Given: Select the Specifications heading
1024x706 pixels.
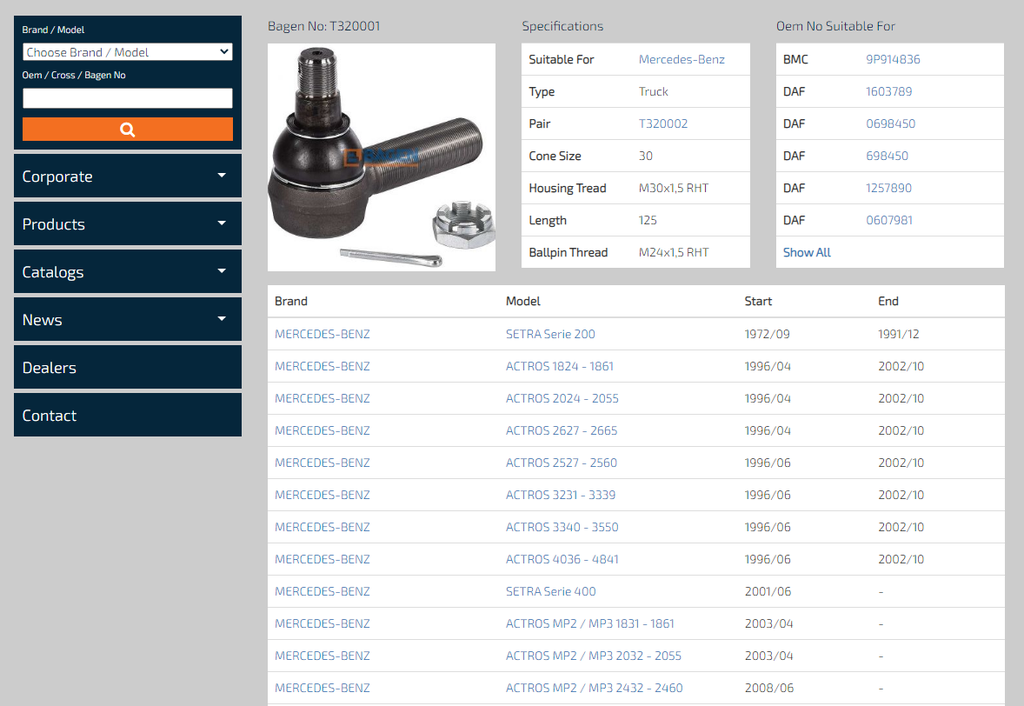Looking at the screenshot, I should pos(562,26).
